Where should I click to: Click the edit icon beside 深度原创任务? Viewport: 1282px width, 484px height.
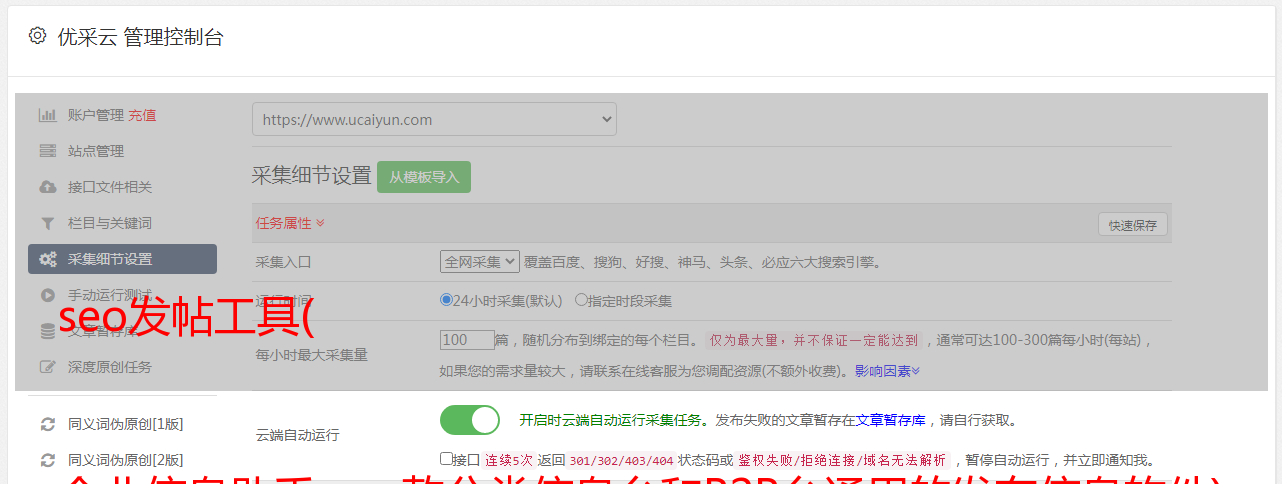(47, 367)
